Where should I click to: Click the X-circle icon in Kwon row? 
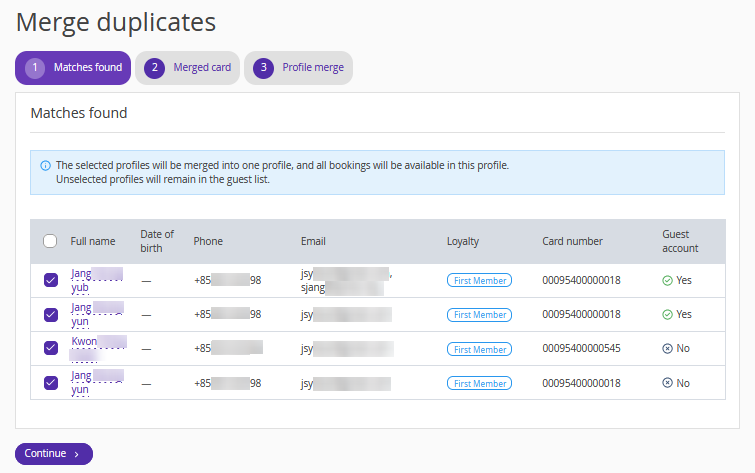[x=667, y=349]
